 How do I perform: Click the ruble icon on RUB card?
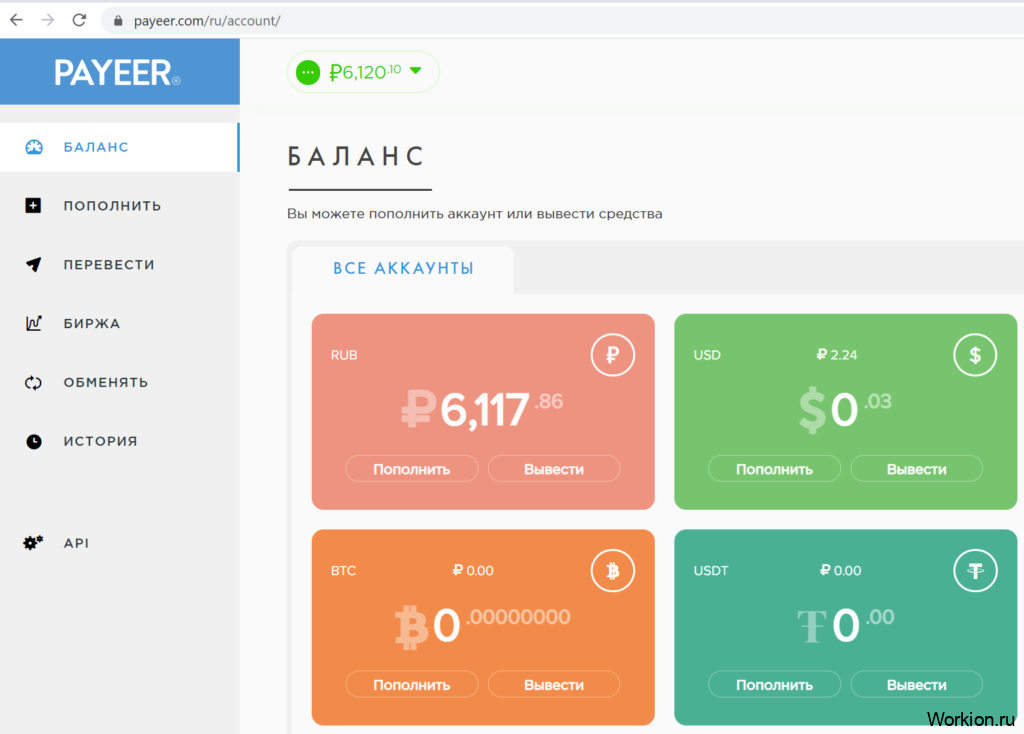pos(612,355)
